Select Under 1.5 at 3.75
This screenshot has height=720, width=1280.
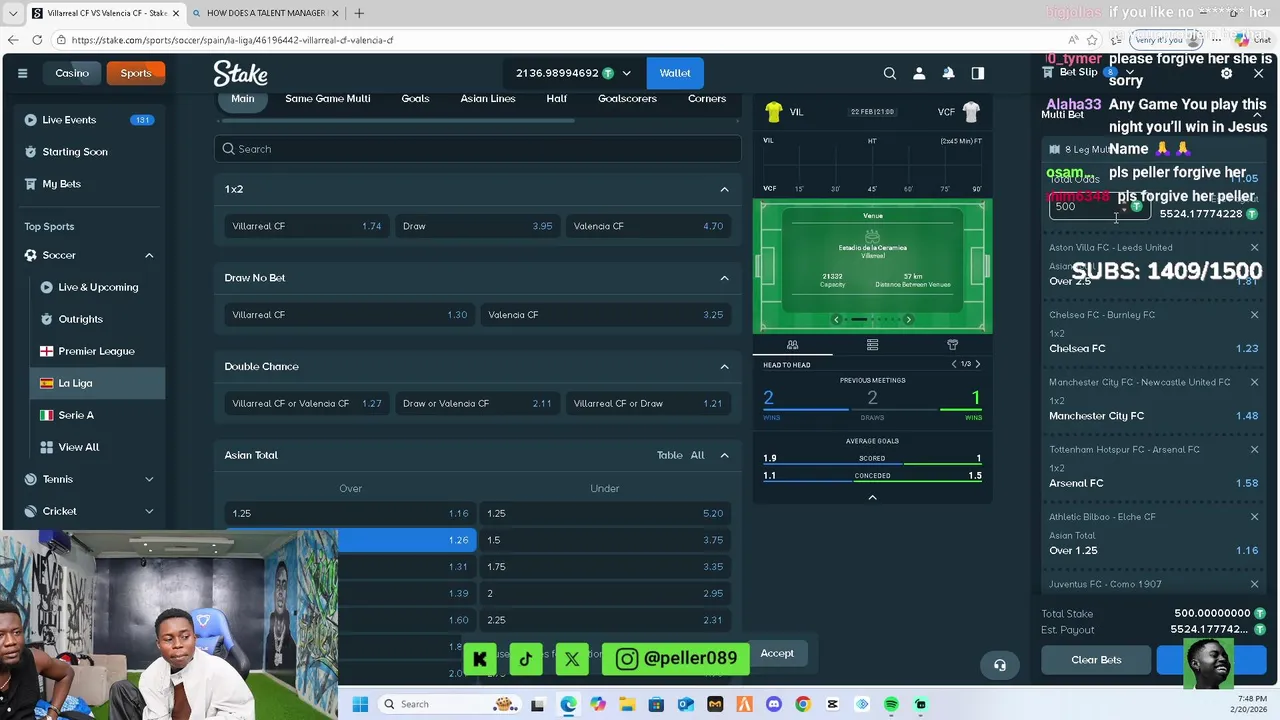tap(605, 540)
